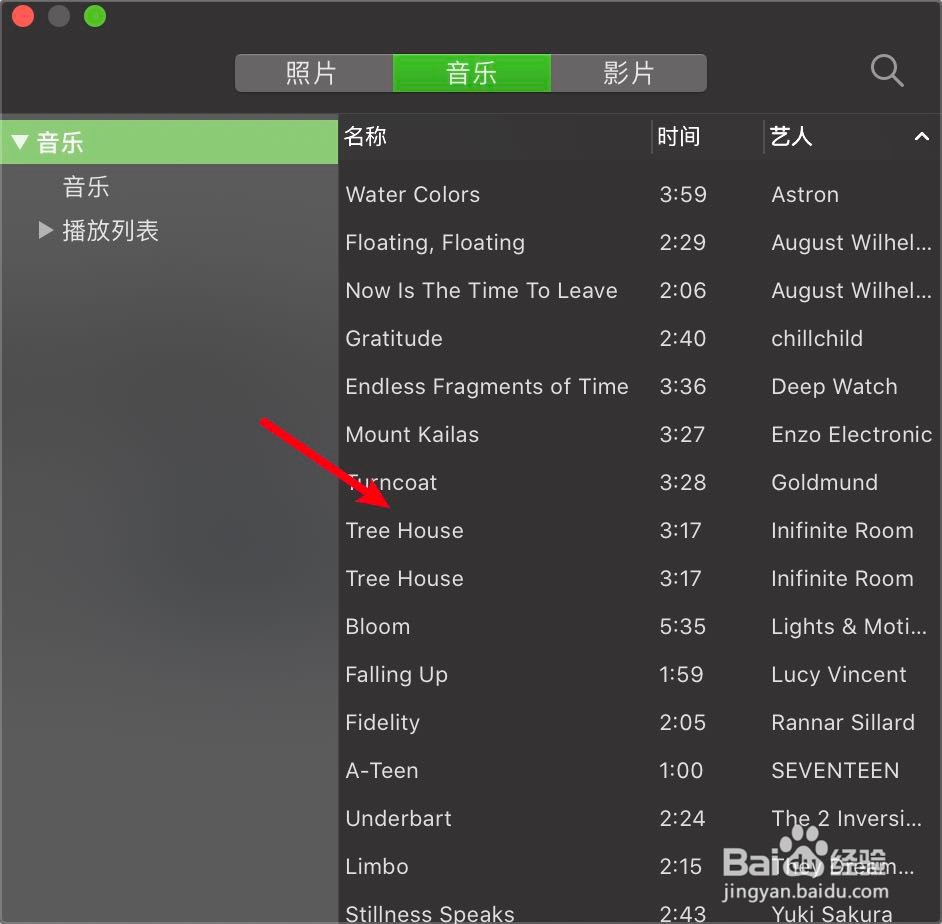Select the song Limbo
Image resolution: width=942 pixels, height=924 pixels.
[x=377, y=867]
